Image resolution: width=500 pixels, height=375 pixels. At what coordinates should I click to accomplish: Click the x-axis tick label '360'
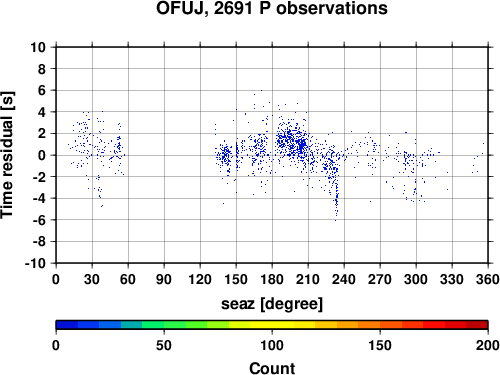coord(488,279)
